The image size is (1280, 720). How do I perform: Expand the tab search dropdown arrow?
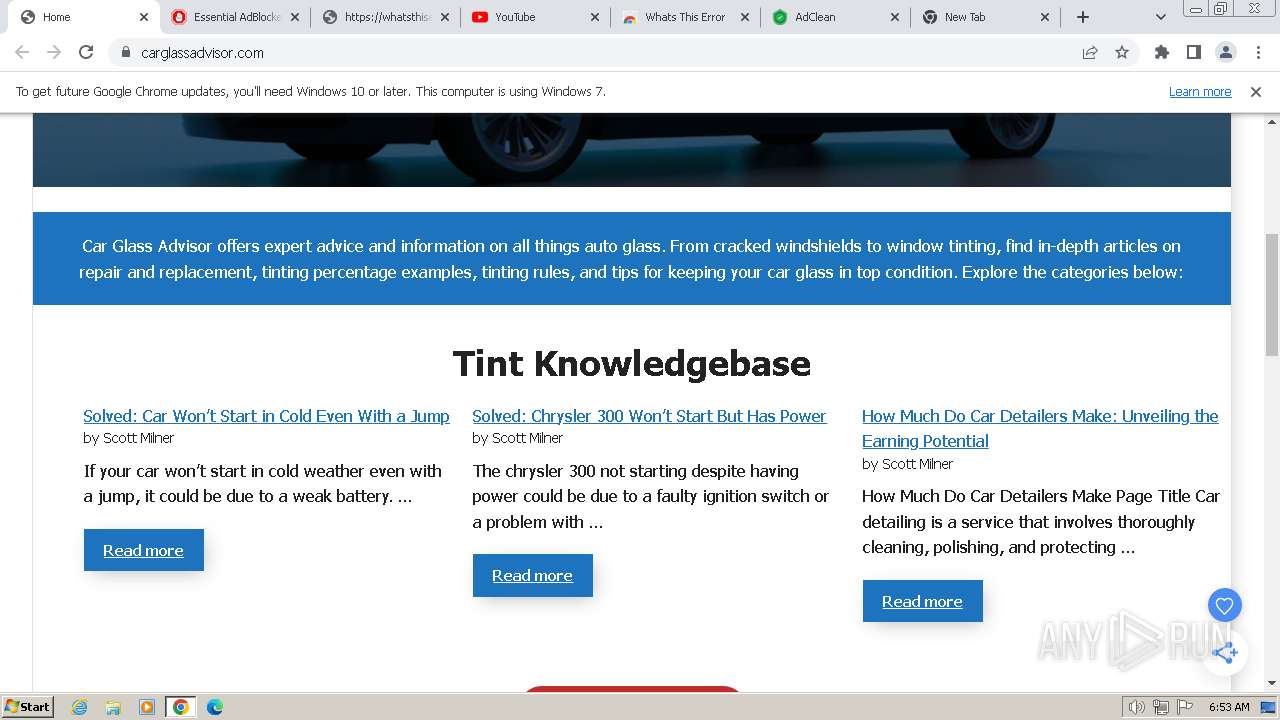(1160, 17)
